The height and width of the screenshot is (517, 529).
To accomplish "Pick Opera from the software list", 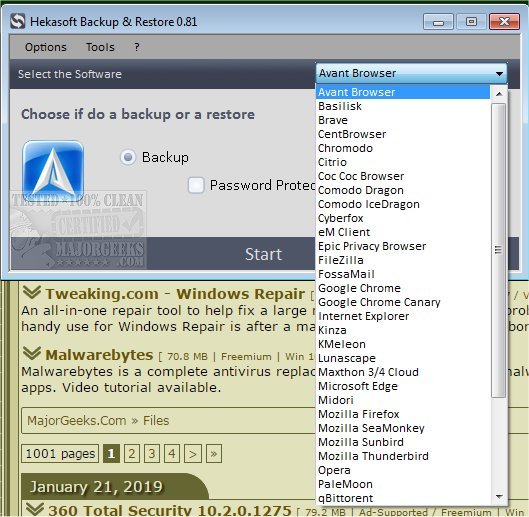I will click(x=403, y=470).
